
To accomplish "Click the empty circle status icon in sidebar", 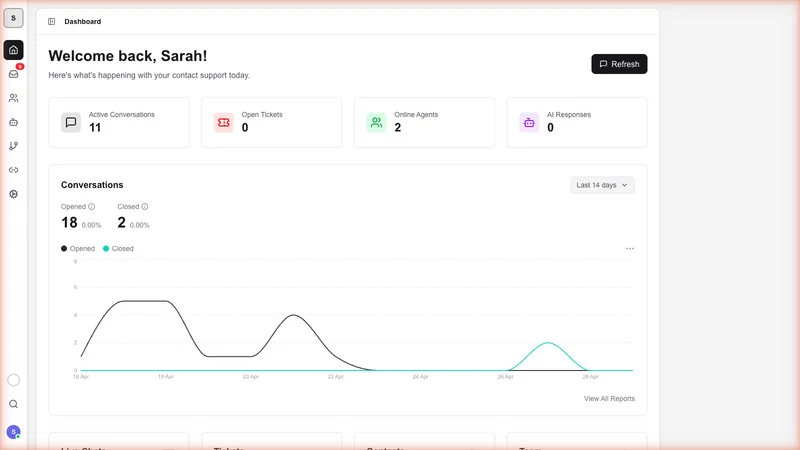I will [13, 380].
